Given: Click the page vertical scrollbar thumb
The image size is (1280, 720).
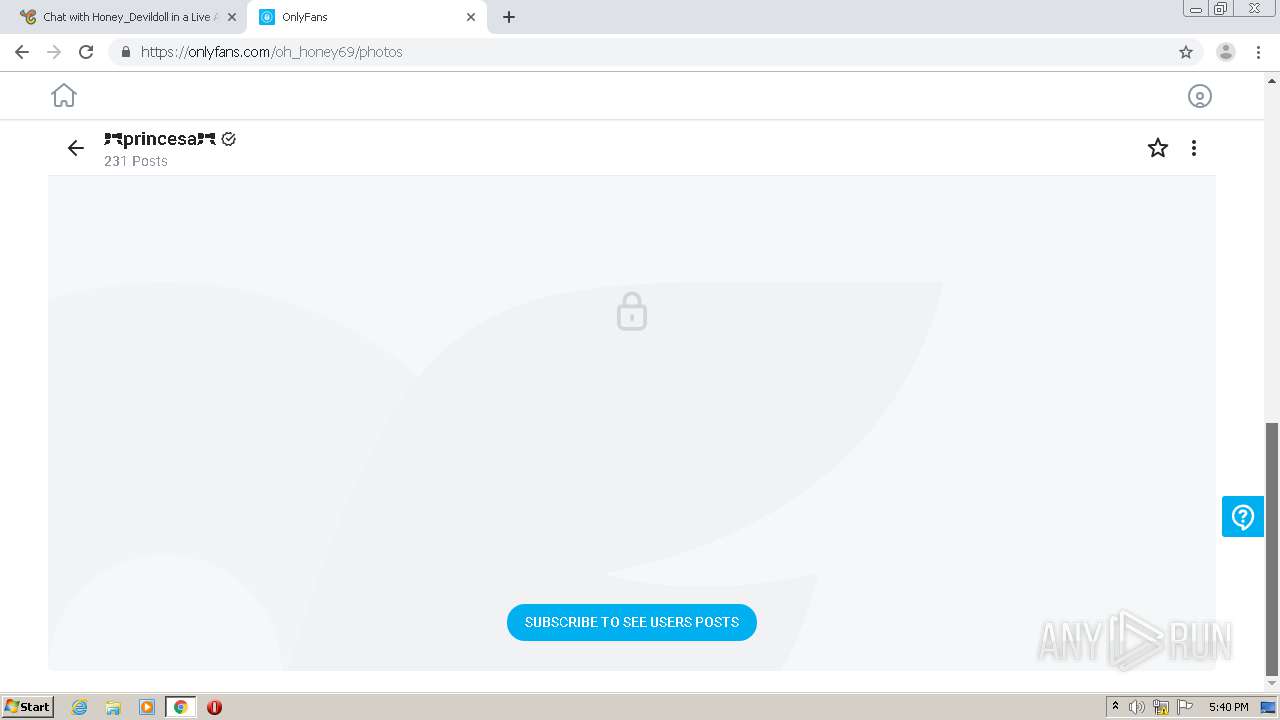Looking at the screenshot, I should coord(1272,549).
